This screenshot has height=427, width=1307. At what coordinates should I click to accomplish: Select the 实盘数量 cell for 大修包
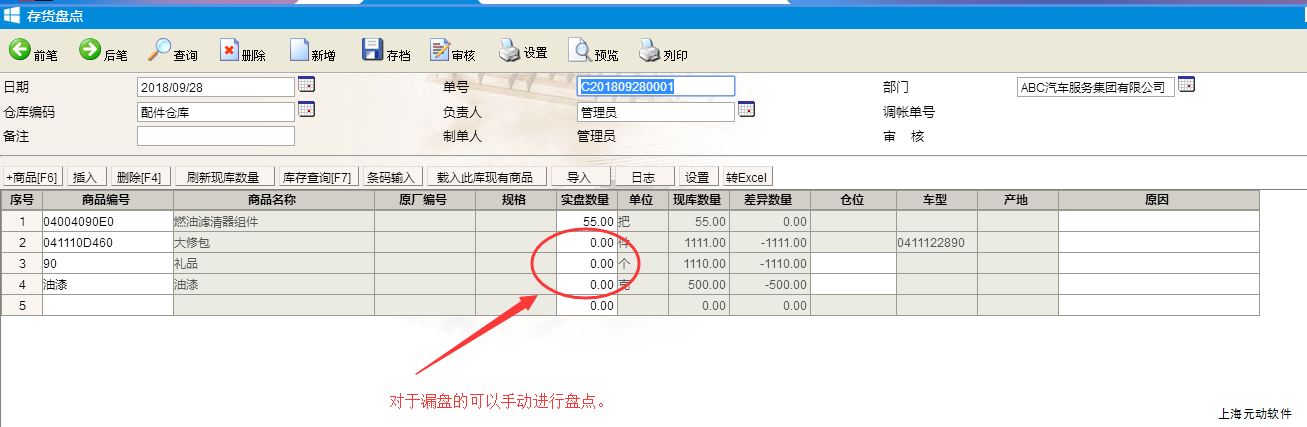tap(586, 242)
